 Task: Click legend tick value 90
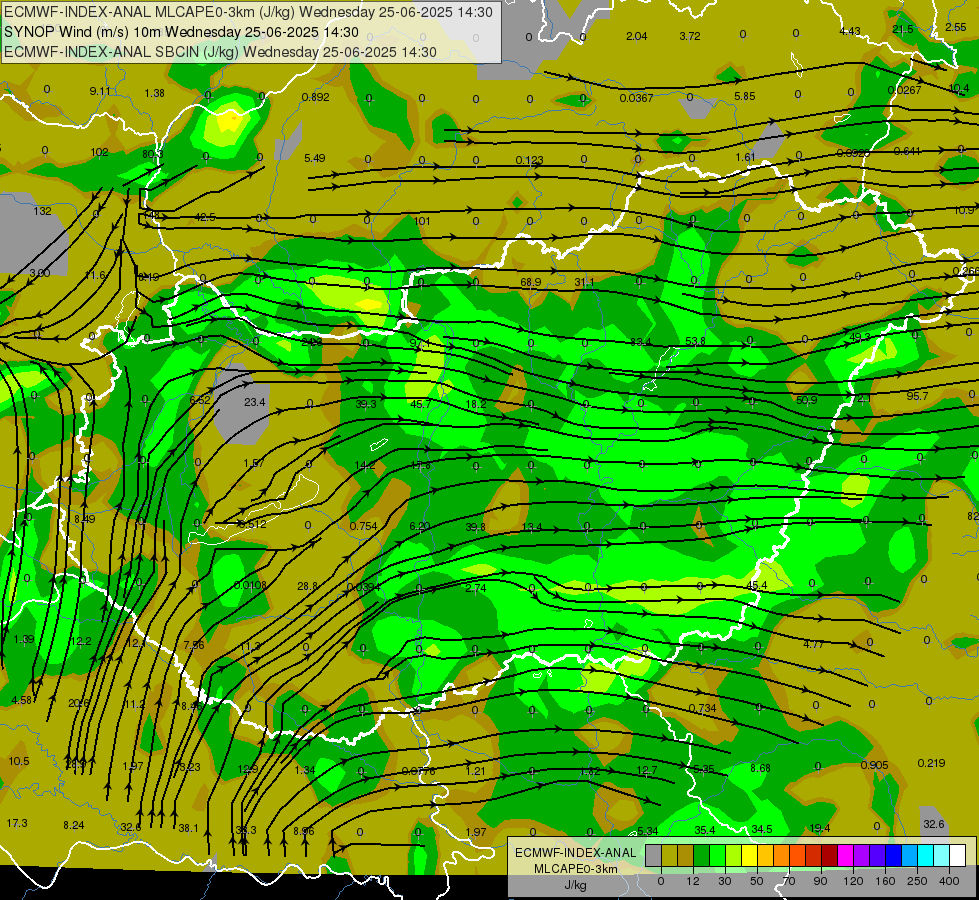(820, 881)
